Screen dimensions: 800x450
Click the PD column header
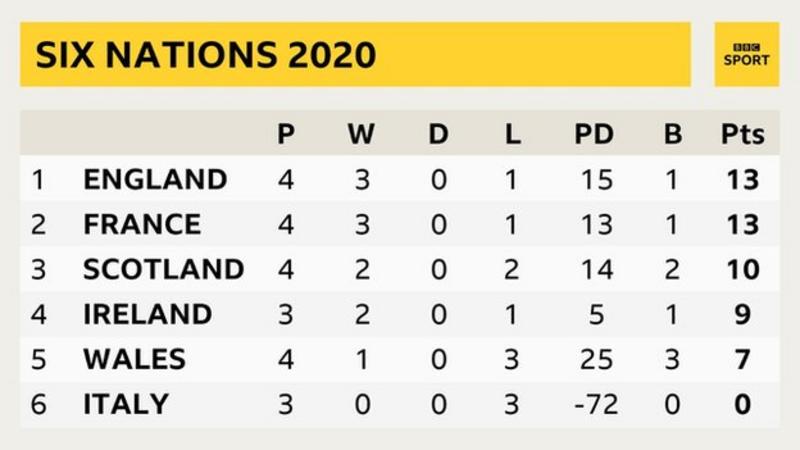(x=594, y=134)
